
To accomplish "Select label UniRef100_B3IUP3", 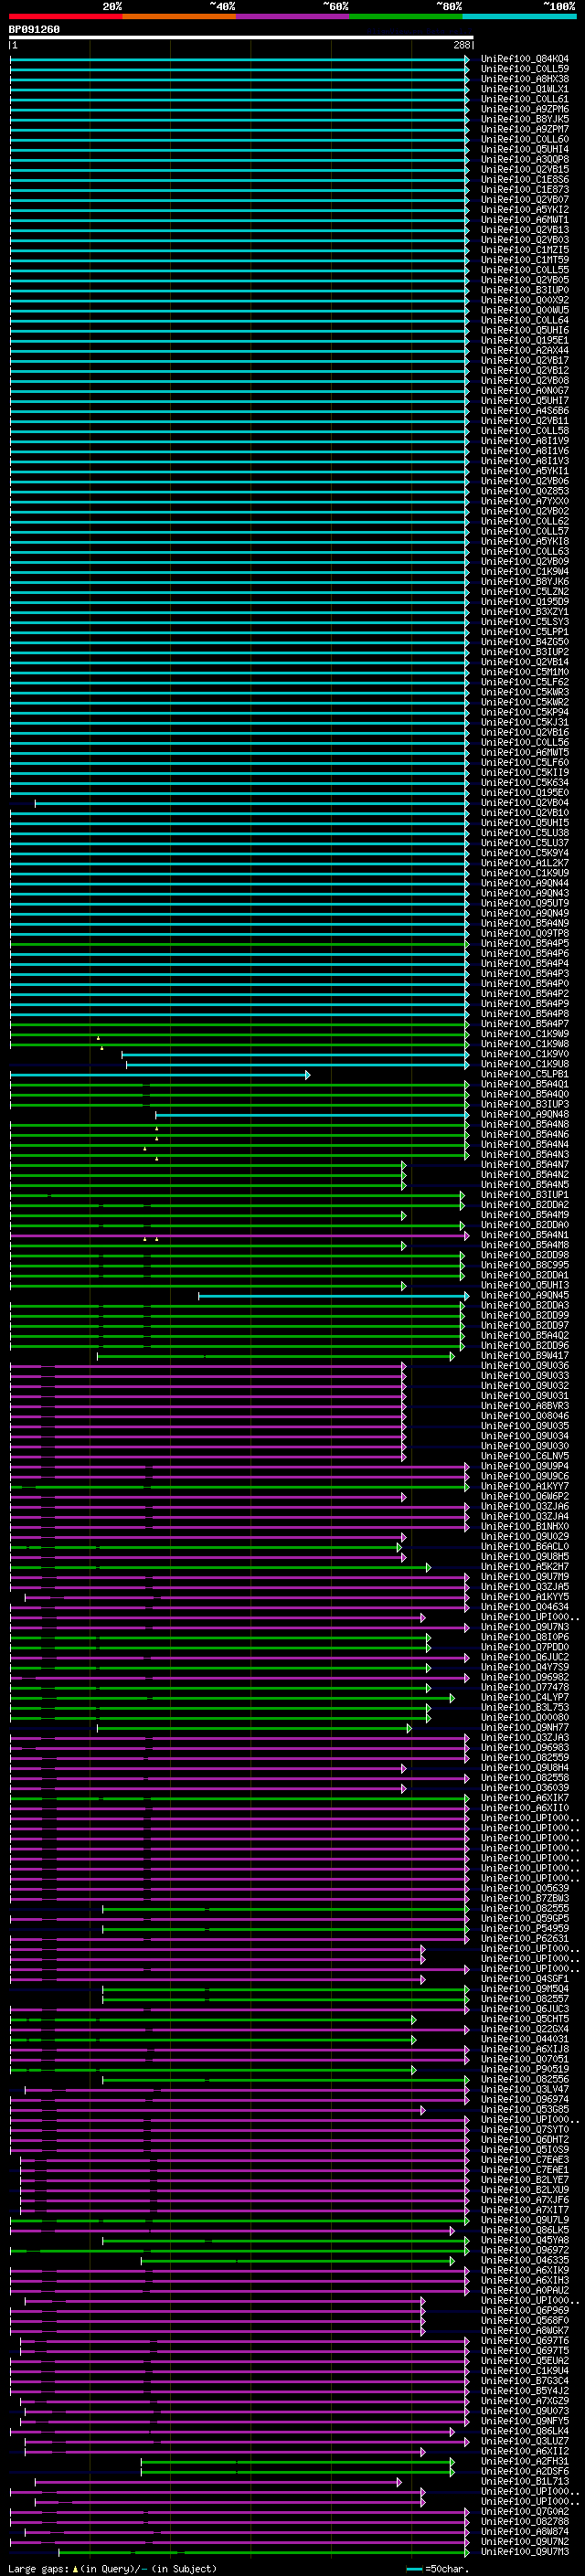I will click(x=525, y=1105).
